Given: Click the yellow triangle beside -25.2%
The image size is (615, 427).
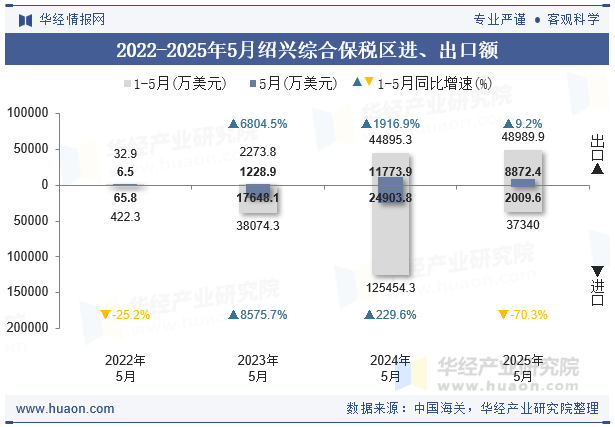Looking at the screenshot, I should 105,314.
